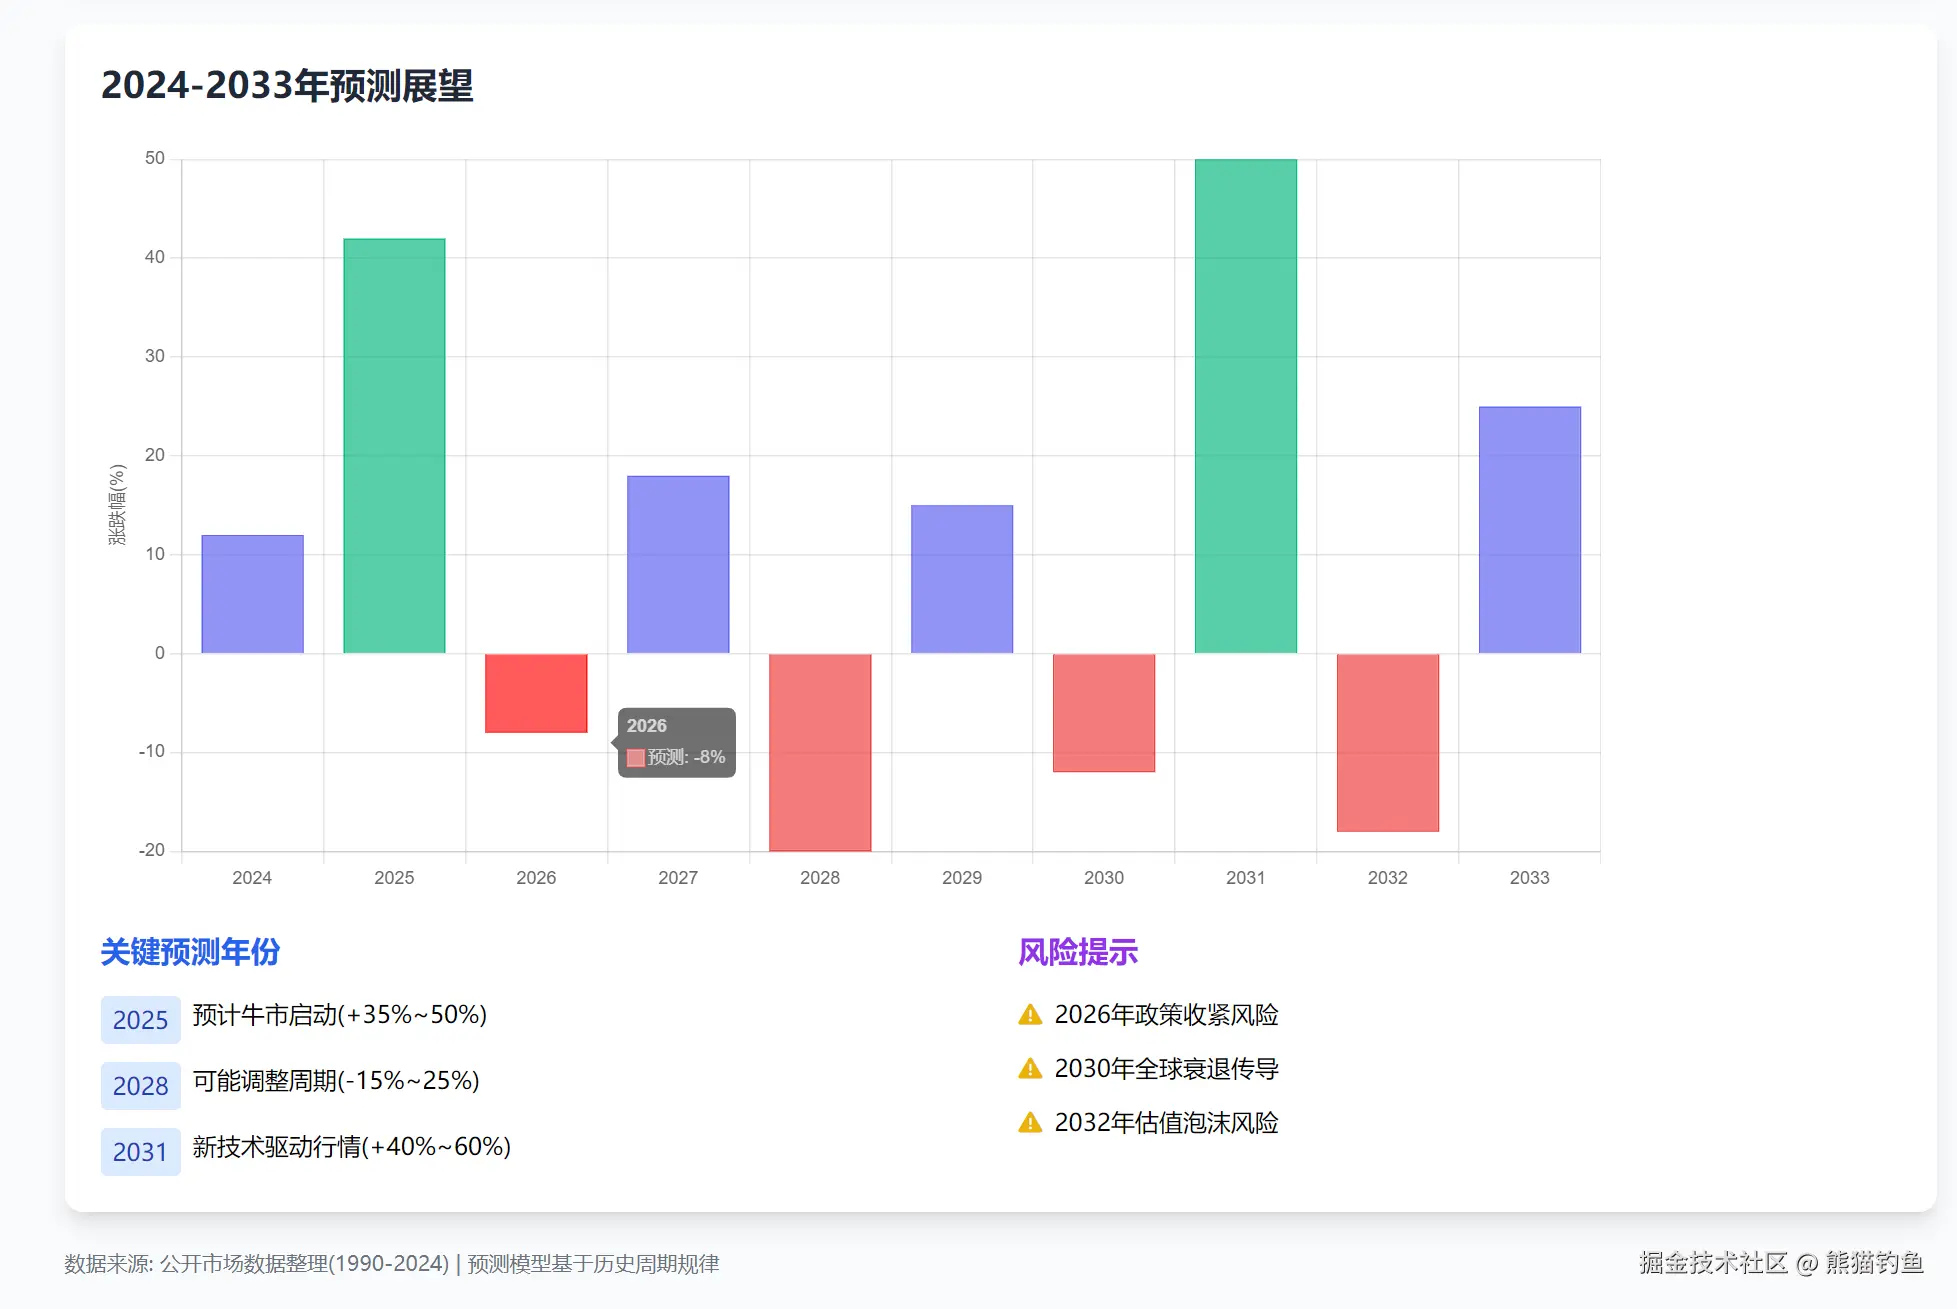
Task: Expand the 关键预测年份 section
Action: tap(190, 952)
